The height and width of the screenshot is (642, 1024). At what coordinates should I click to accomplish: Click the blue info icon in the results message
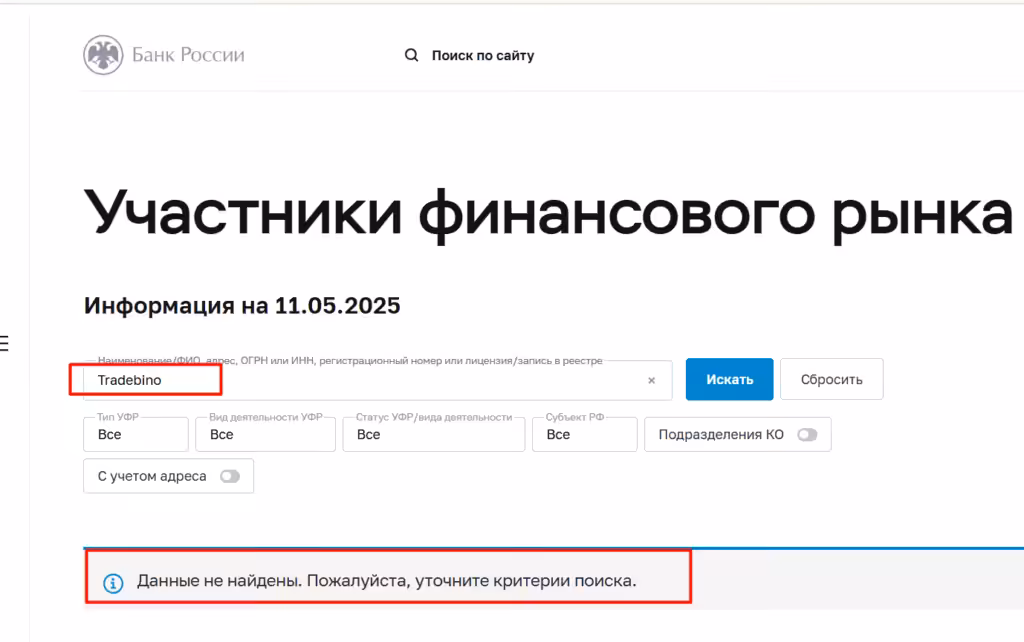click(113, 583)
